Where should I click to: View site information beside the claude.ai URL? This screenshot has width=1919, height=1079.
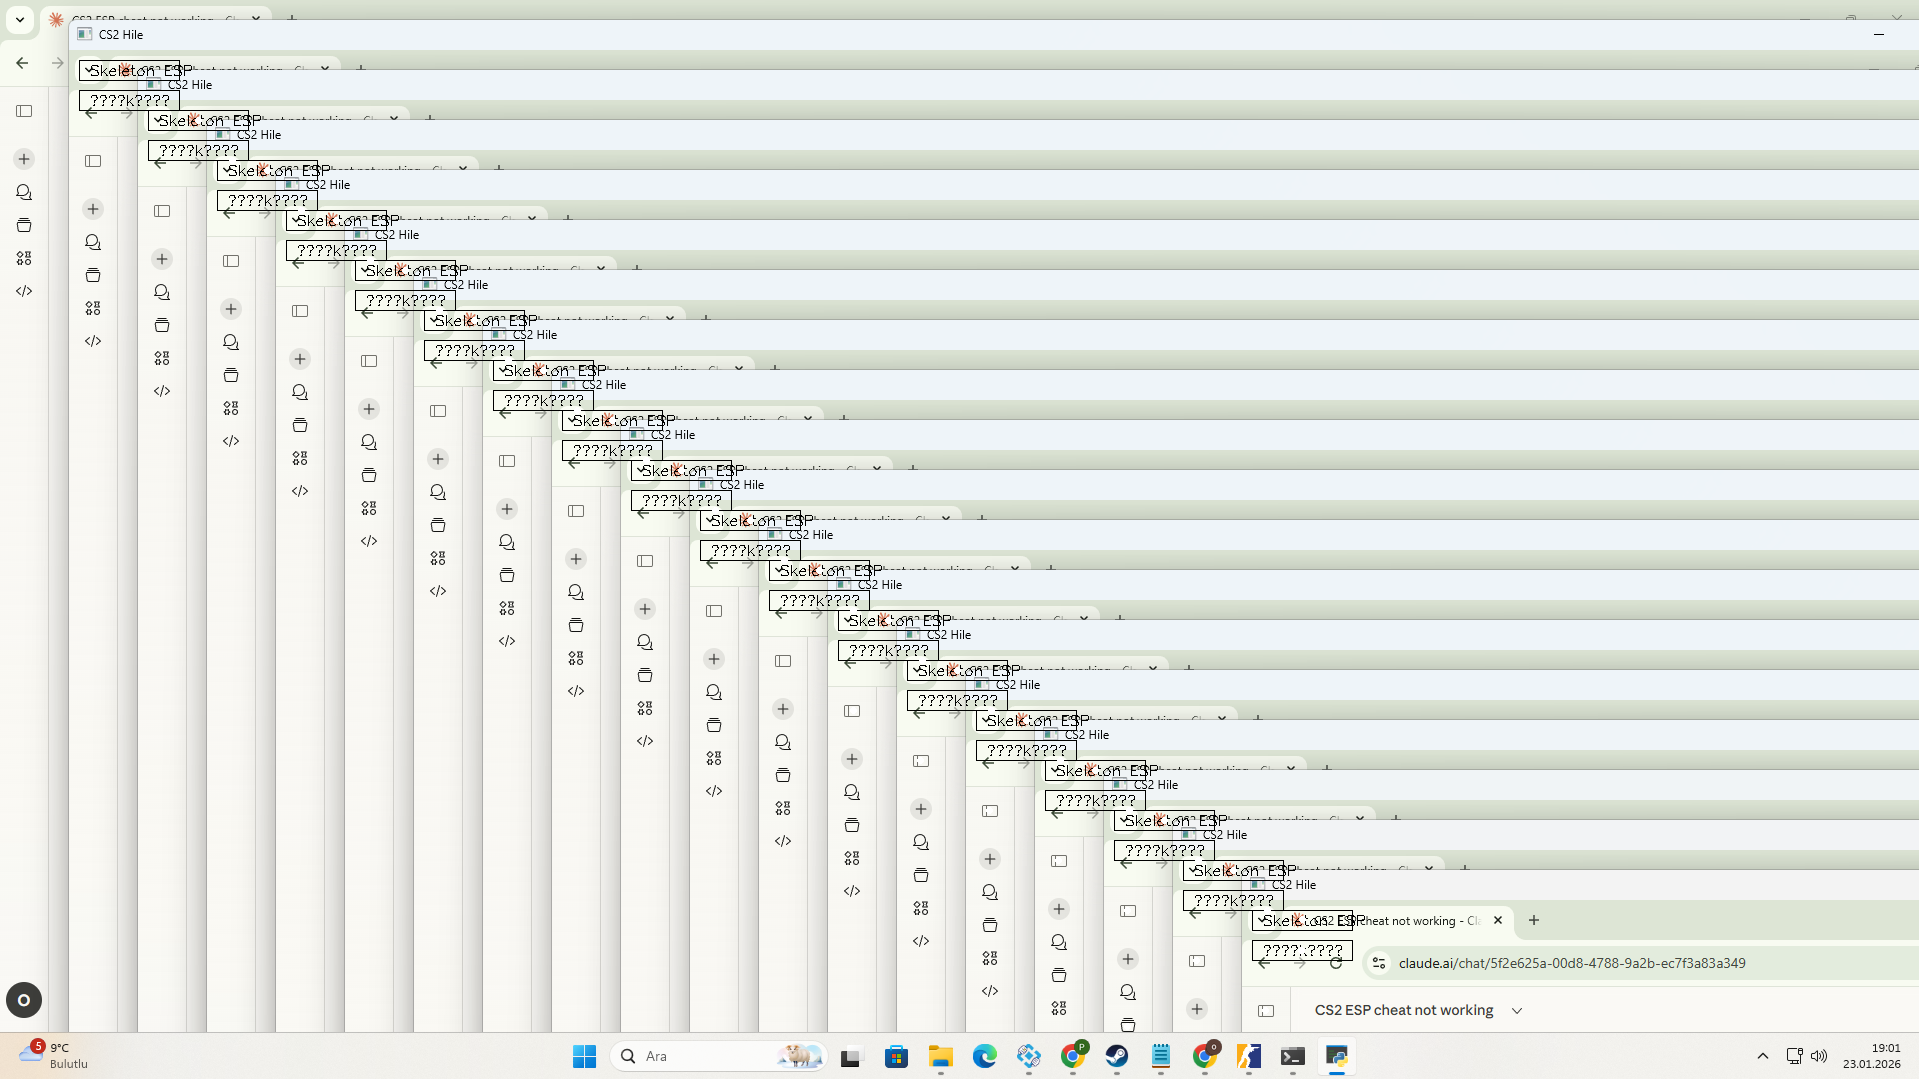point(1379,963)
